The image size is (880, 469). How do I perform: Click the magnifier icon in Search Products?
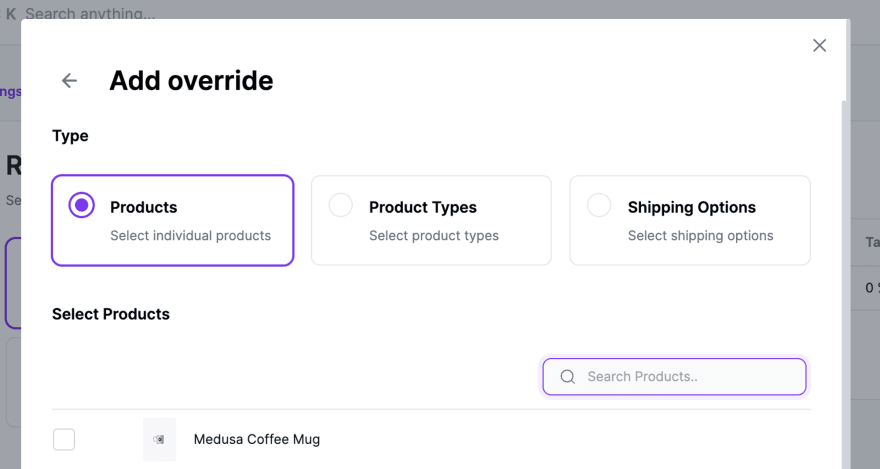pos(567,376)
